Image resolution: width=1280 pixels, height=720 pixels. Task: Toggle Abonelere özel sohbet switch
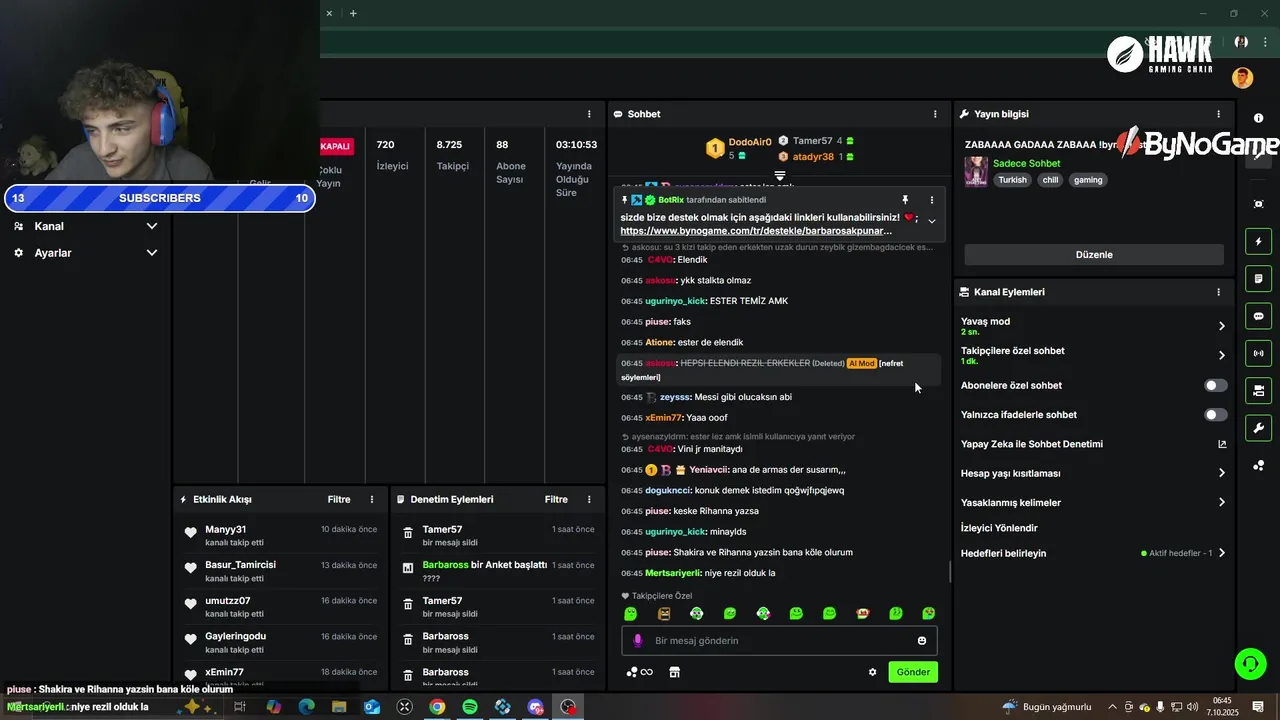tap(1215, 385)
